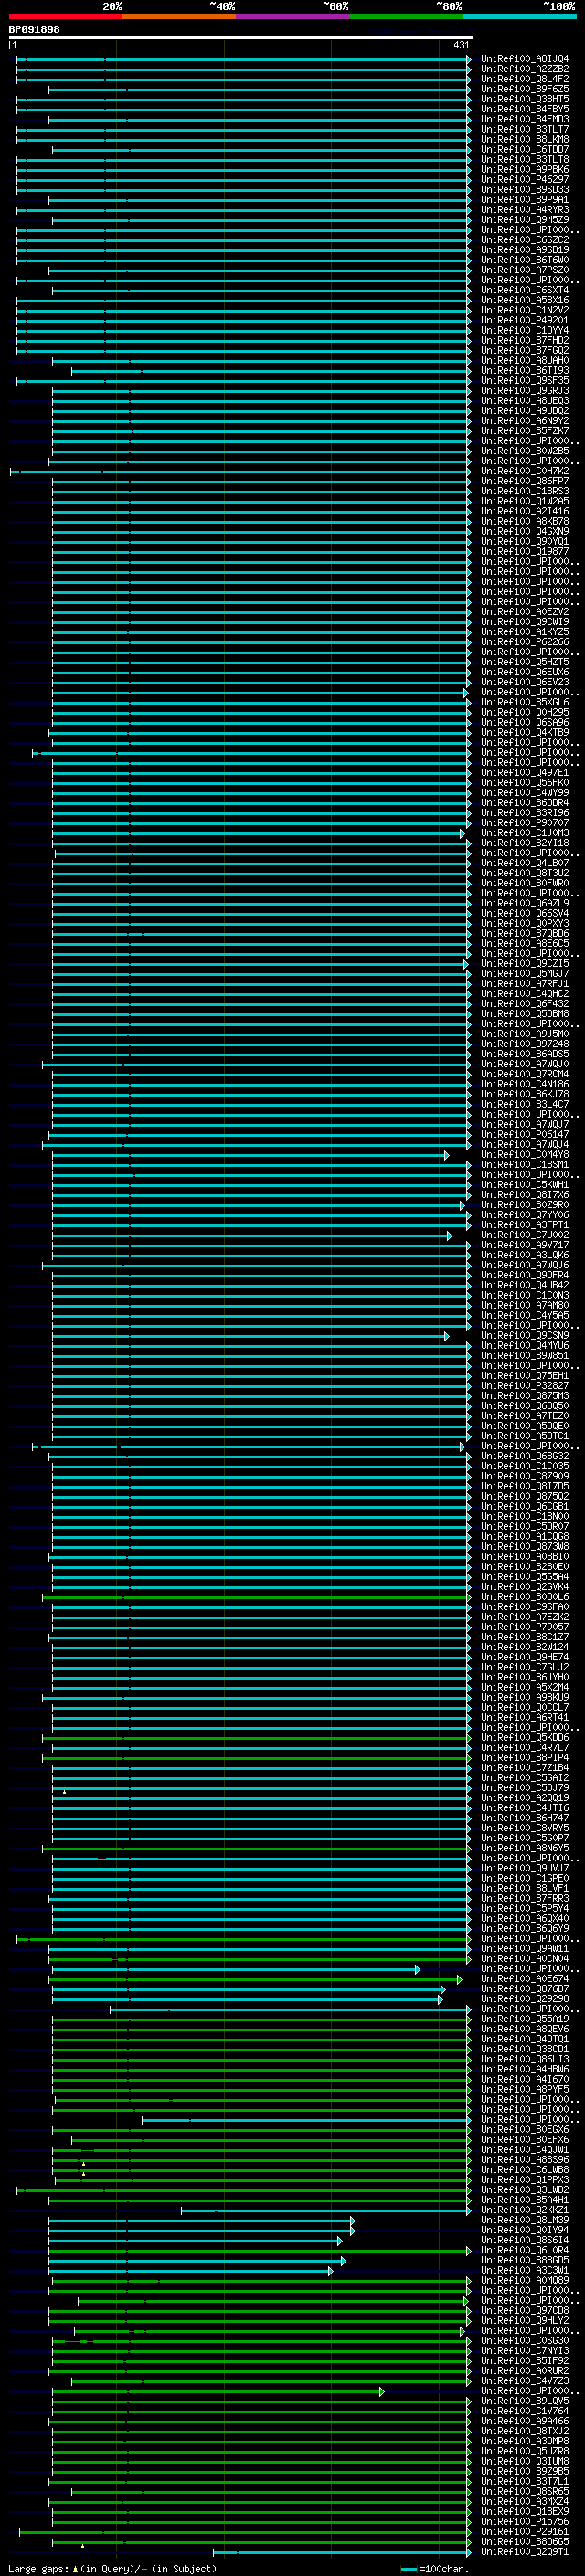Select the UniRef100_B6T6W0 label
This screenshot has width=585, height=2576.
(x=524, y=260)
